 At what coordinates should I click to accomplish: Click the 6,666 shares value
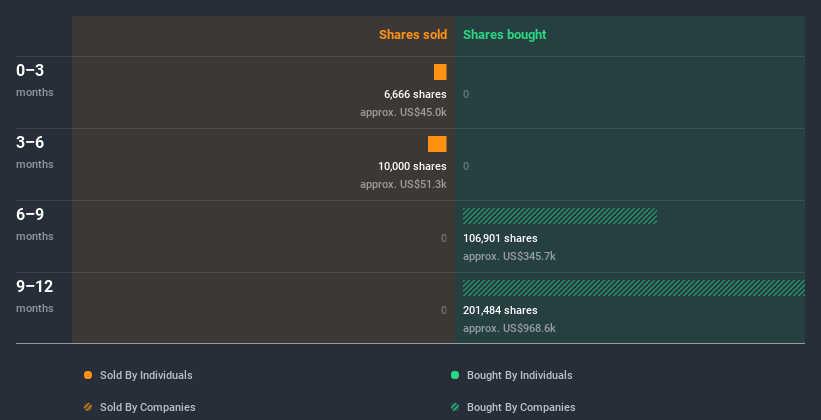[x=415, y=94]
